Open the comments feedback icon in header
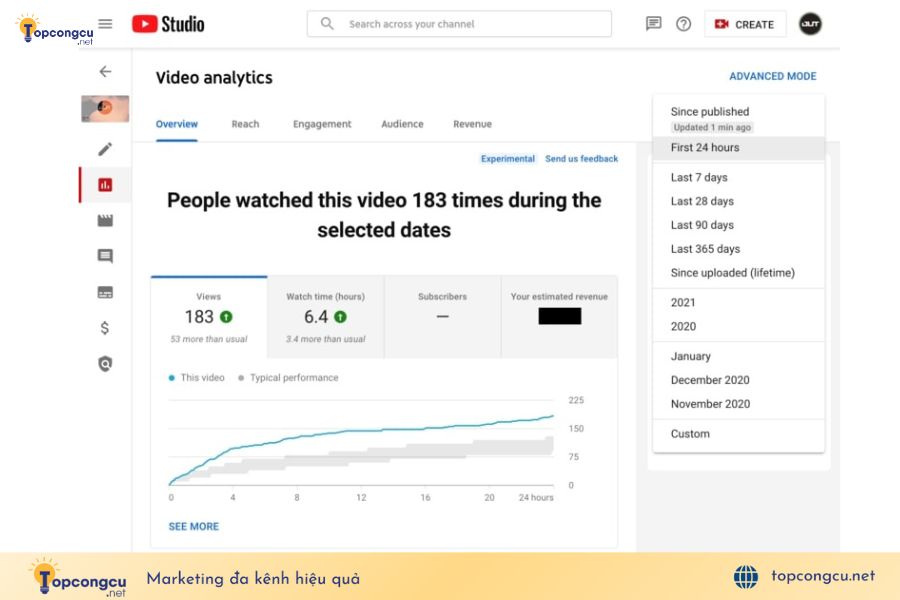 [x=653, y=24]
